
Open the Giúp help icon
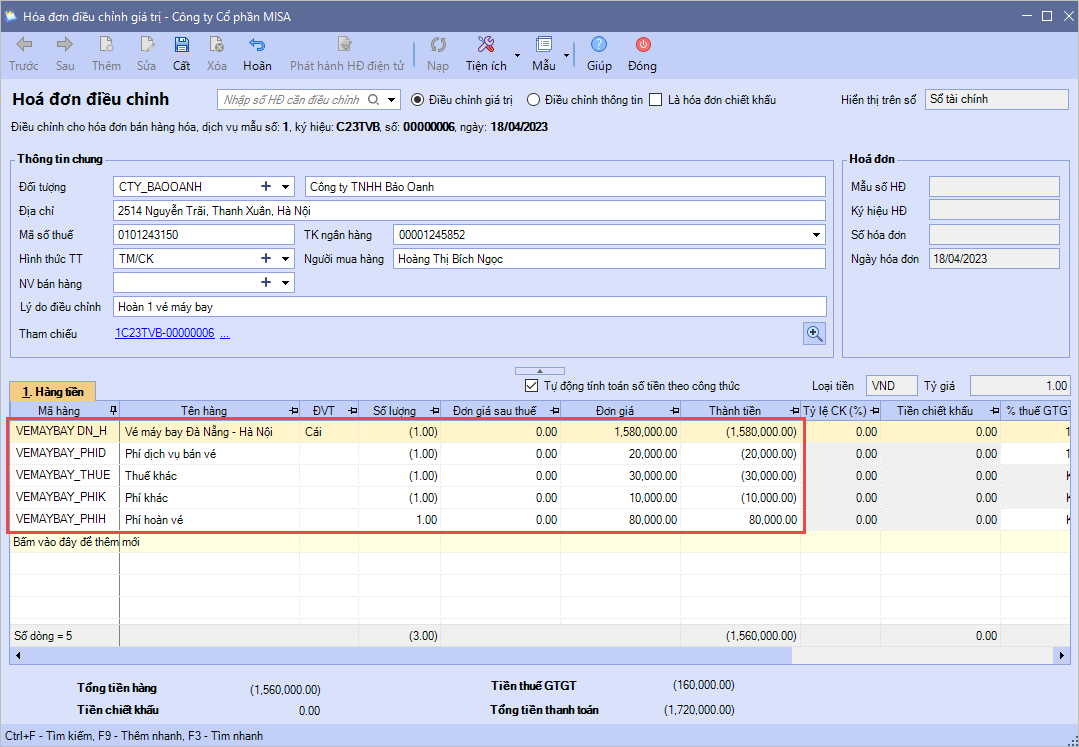coord(599,45)
